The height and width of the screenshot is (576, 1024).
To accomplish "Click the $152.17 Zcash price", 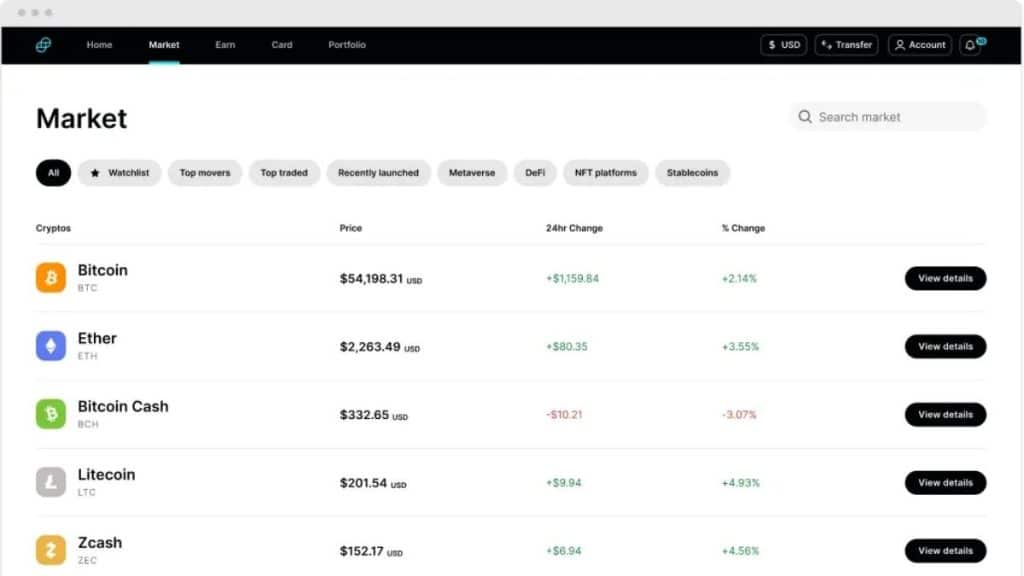I will pos(371,551).
